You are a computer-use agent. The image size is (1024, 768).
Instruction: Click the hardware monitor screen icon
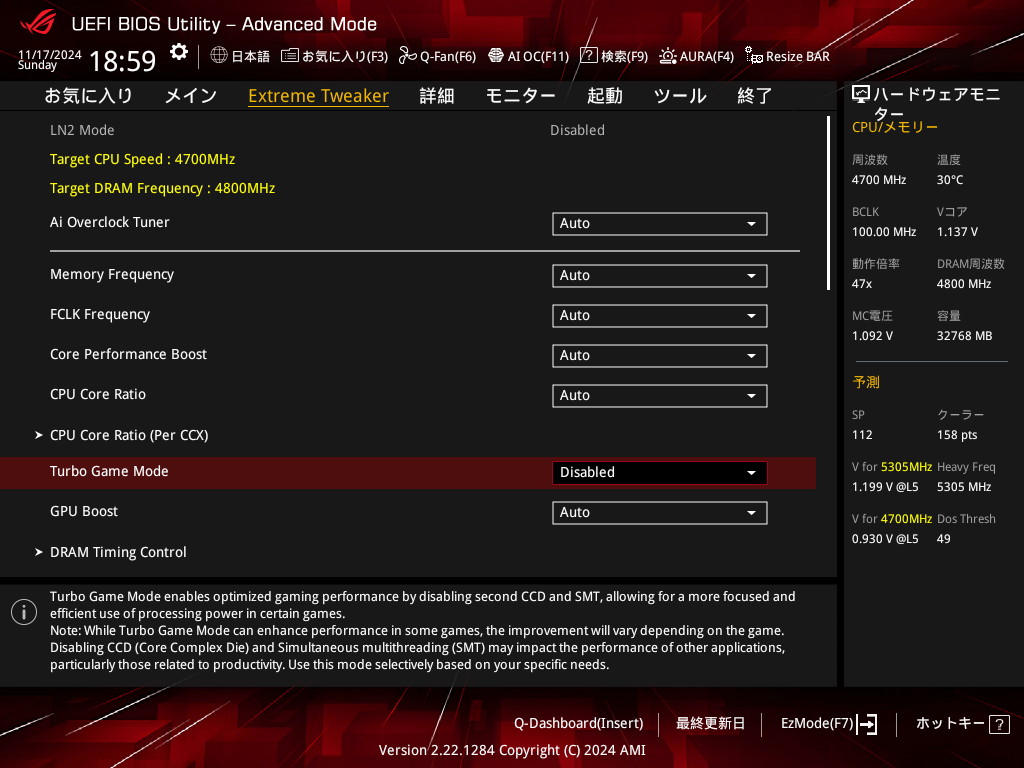pos(861,95)
